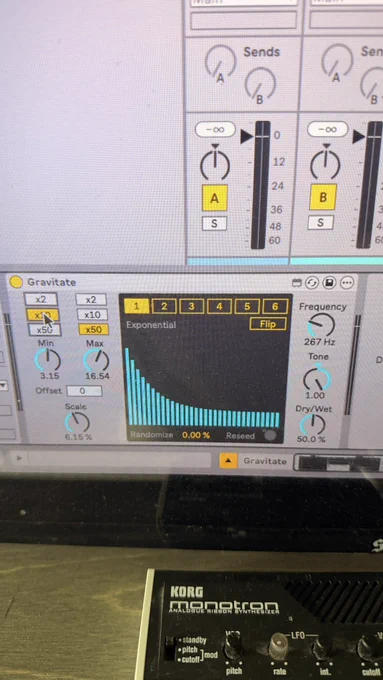Click orange triangle button beside Gravitate title
The image size is (383, 680).
coord(229,461)
